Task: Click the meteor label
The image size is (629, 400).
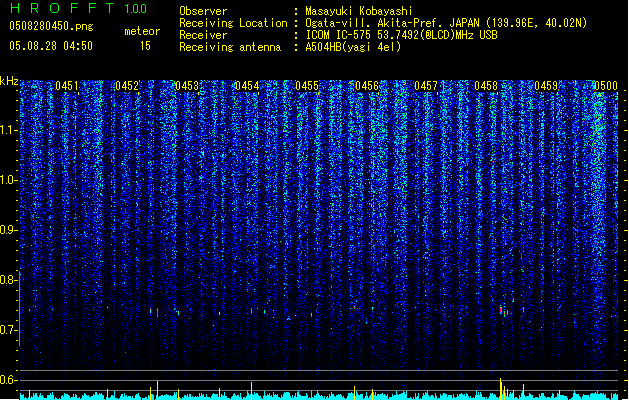Action: (x=142, y=31)
